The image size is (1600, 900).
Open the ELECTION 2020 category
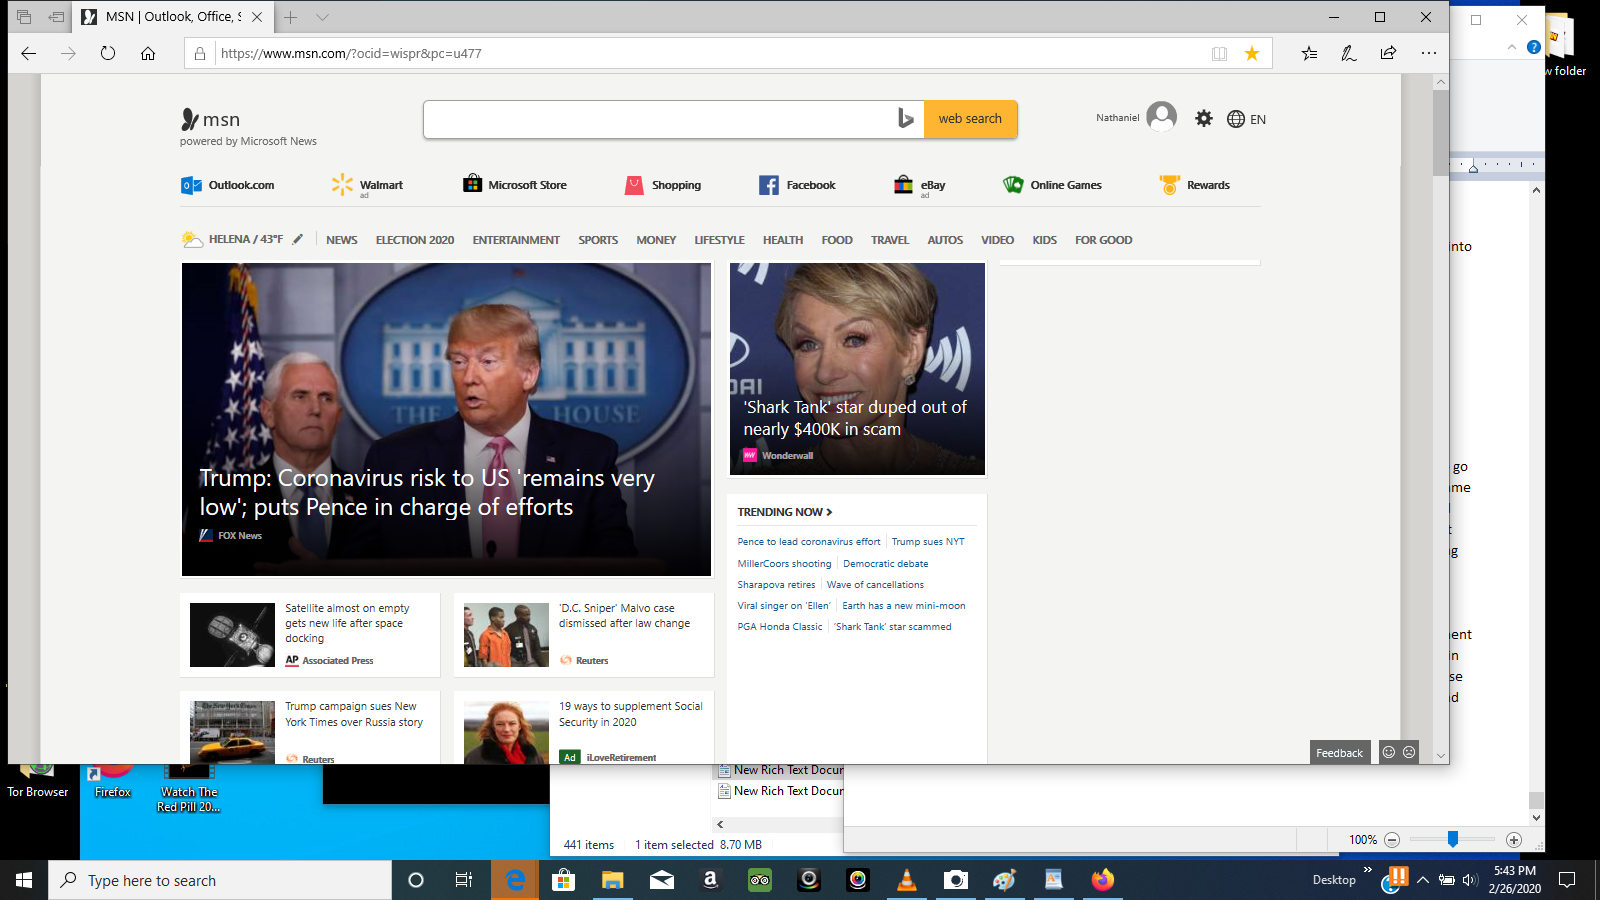(x=415, y=240)
